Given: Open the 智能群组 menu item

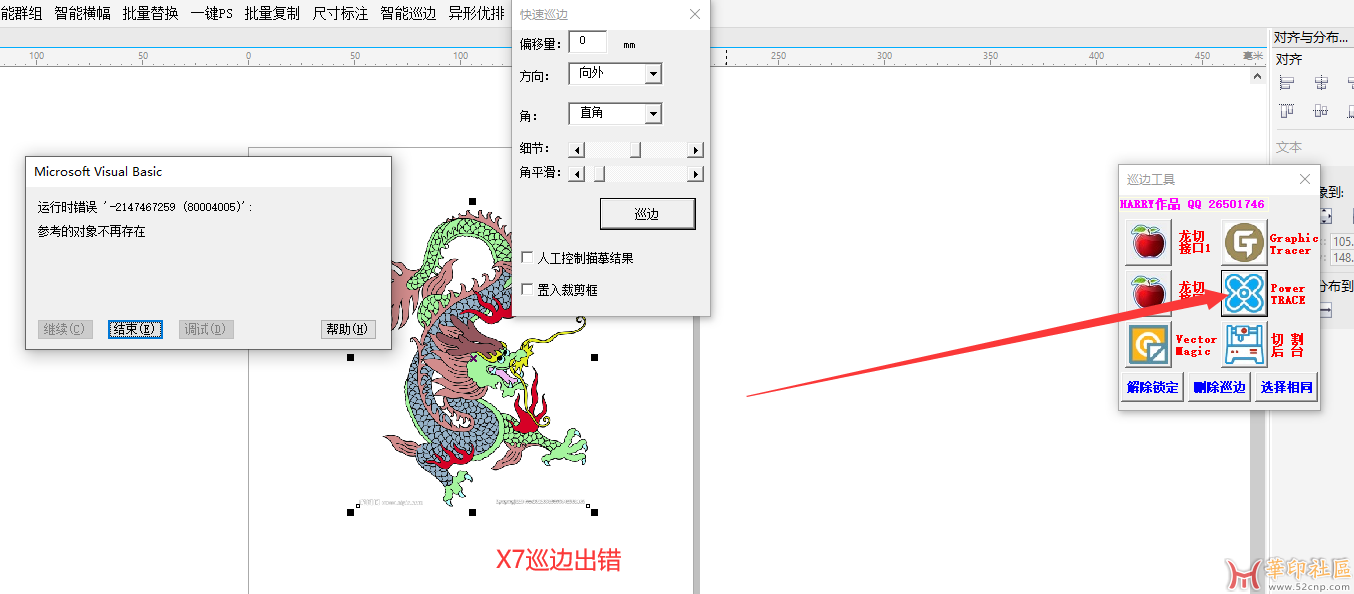Looking at the screenshot, I should (21, 13).
